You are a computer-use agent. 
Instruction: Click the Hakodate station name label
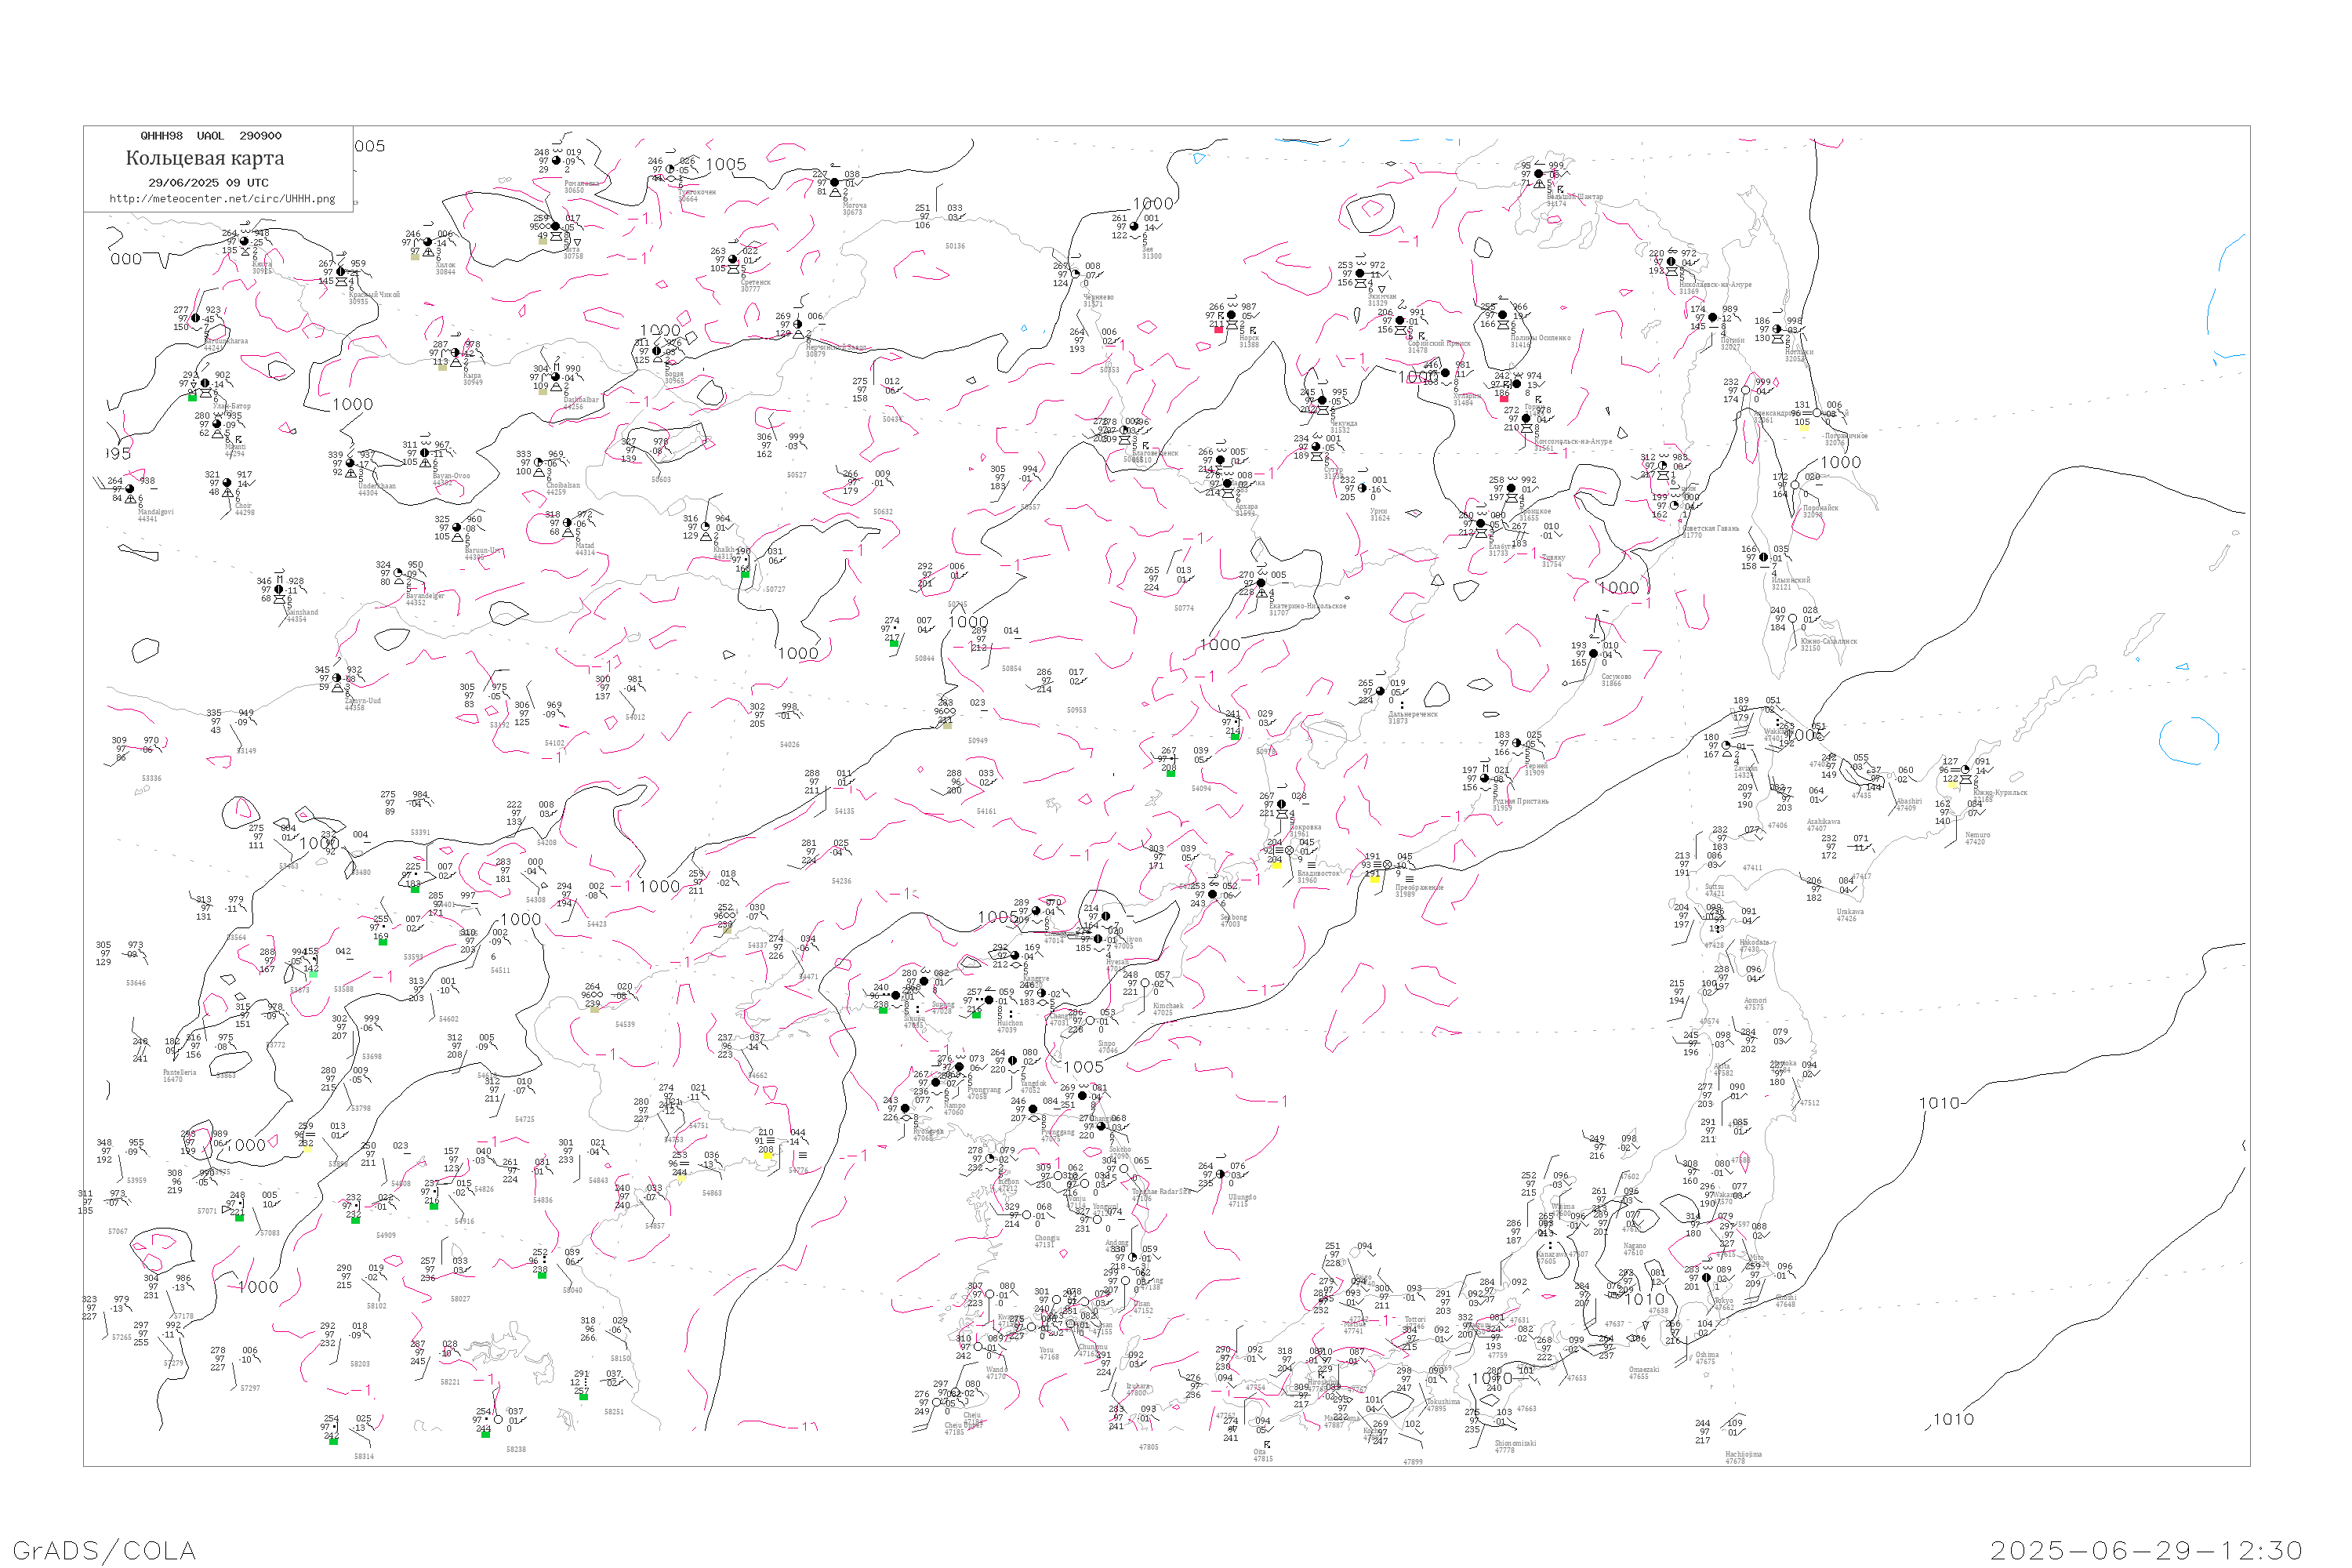[1754, 942]
